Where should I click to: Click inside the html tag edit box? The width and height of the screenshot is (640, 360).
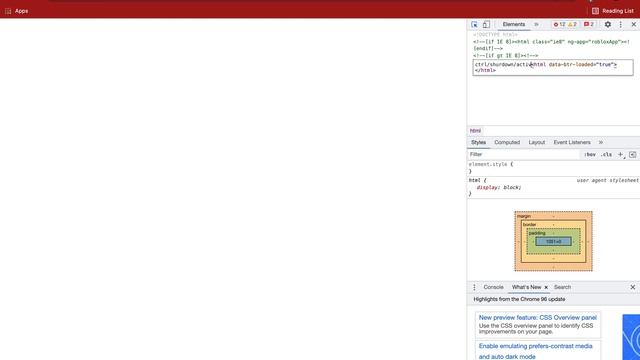point(553,67)
